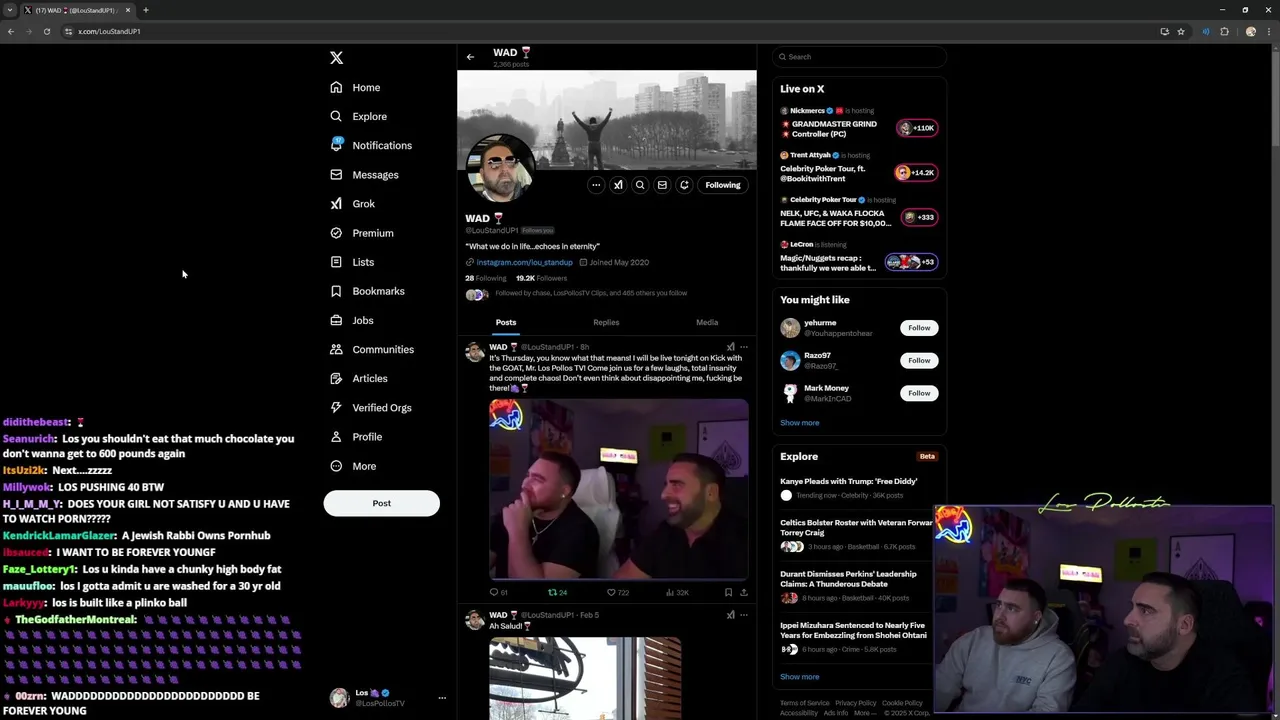
Task: Reply to the It's Thursday post
Action: tap(497, 592)
